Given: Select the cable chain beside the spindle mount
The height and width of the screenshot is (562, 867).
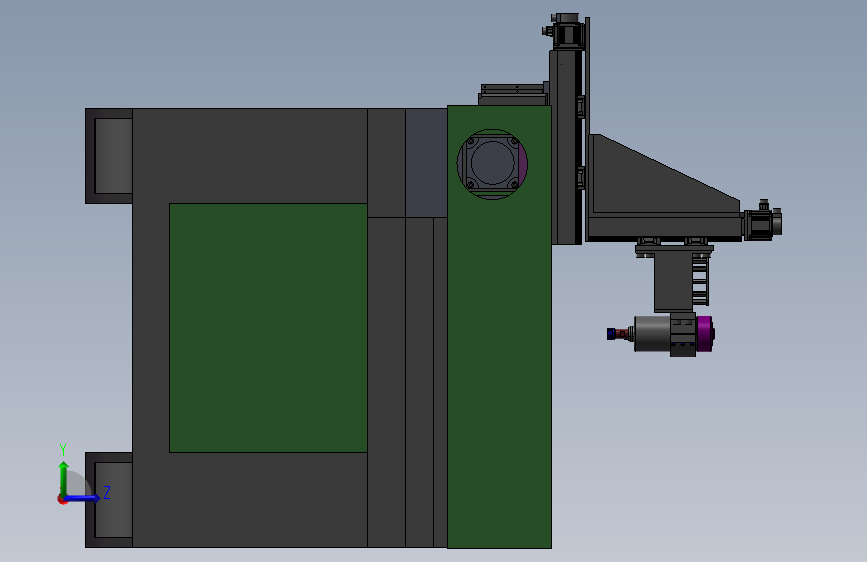Looking at the screenshot, I should [701, 280].
